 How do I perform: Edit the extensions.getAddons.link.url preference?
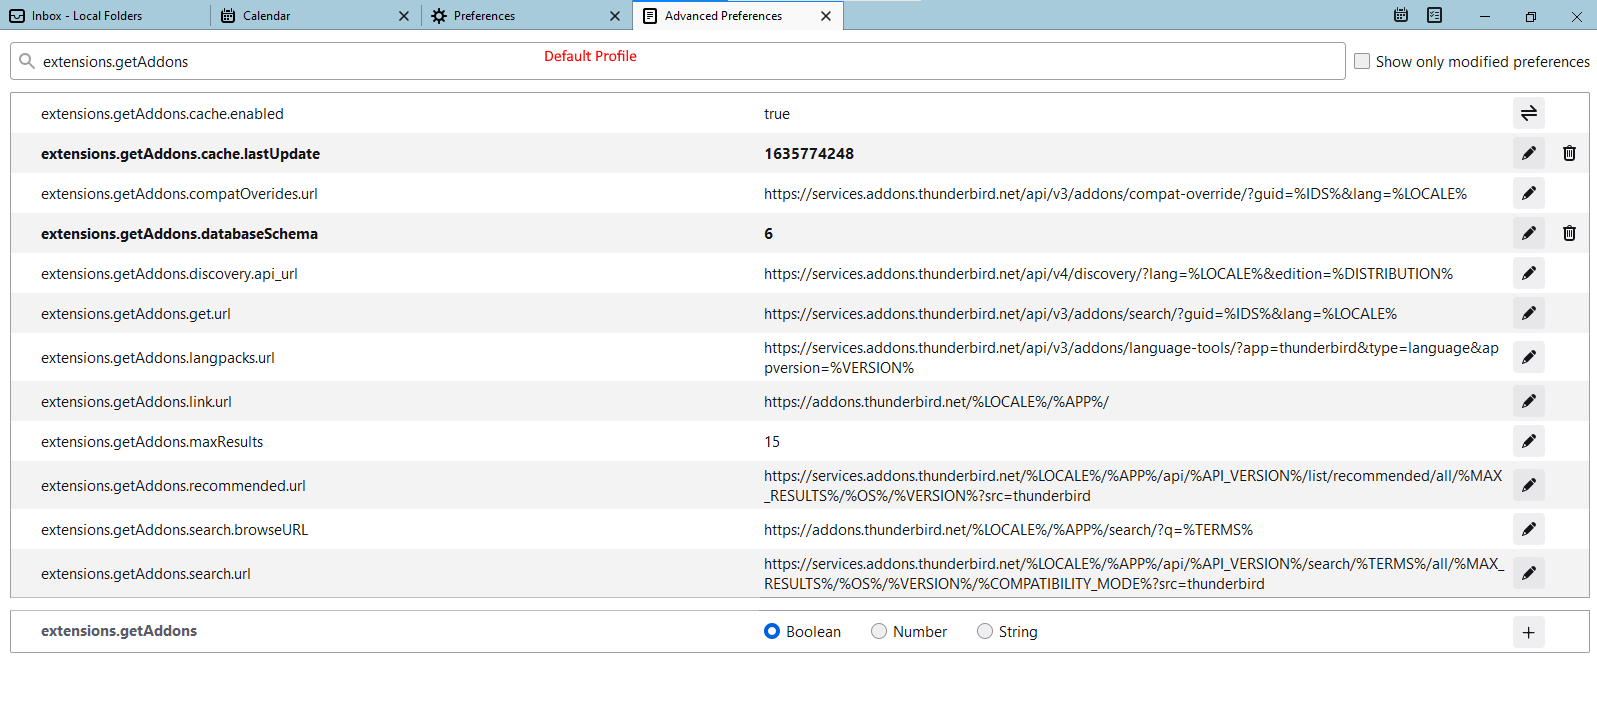[x=1528, y=401]
